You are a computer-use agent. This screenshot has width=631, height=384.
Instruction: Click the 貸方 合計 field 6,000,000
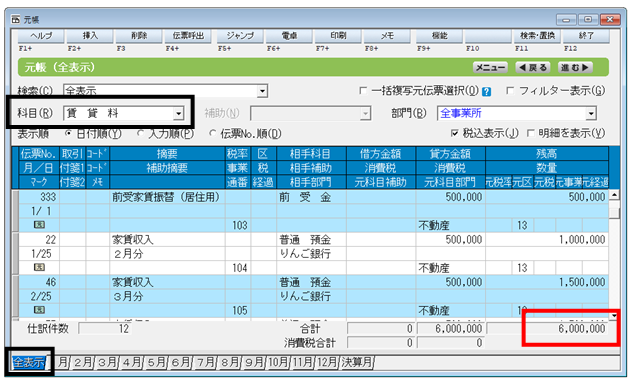click(451, 329)
